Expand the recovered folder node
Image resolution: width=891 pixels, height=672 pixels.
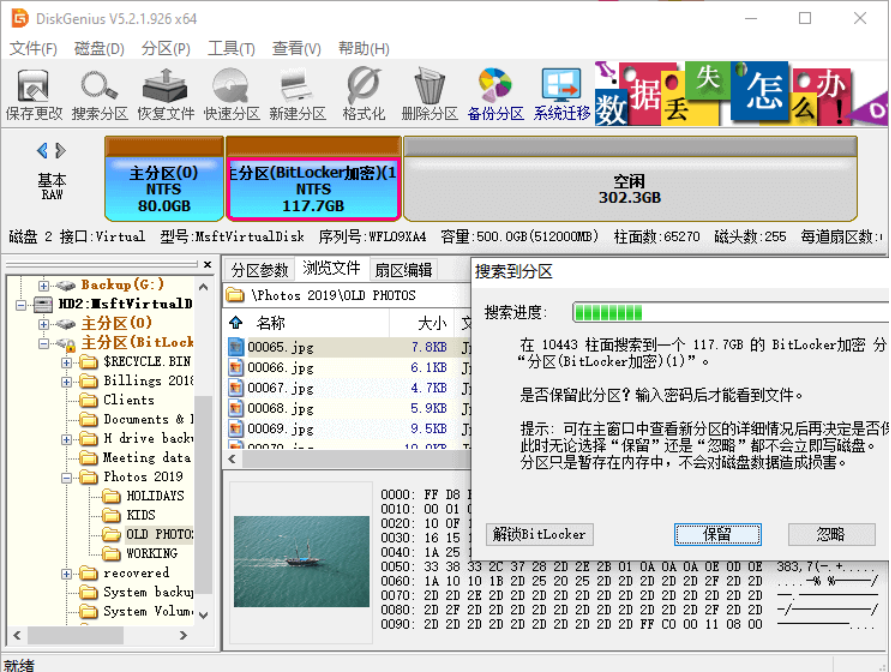pyautogui.click(x=66, y=574)
